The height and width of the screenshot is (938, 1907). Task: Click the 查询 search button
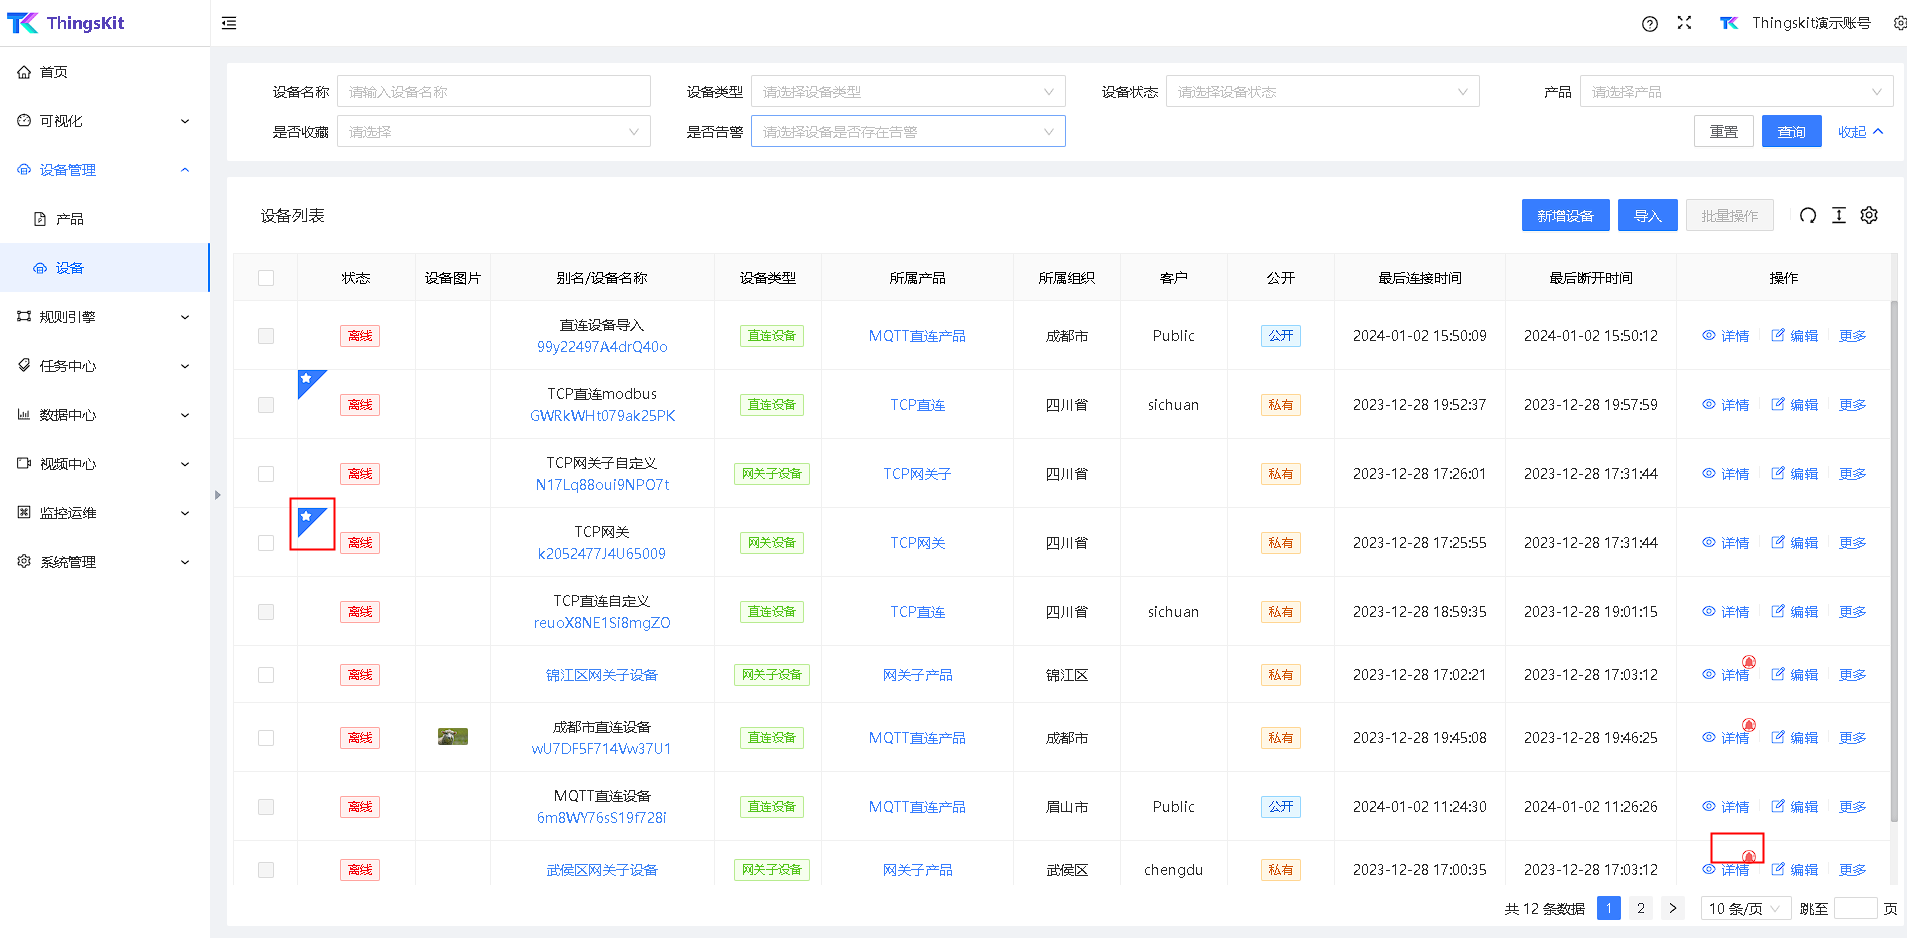(1791, 132)
